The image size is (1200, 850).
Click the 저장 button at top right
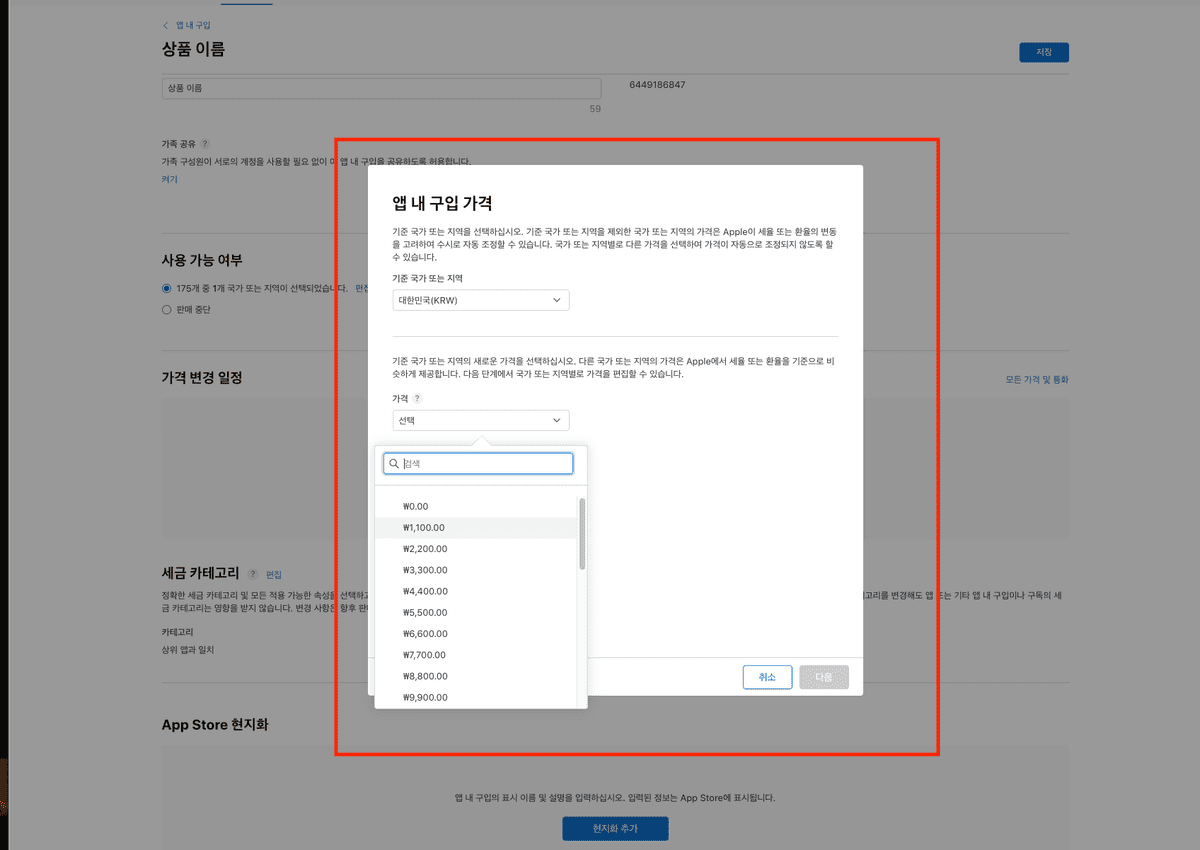pyautogui.click(x=1043, y=52)
